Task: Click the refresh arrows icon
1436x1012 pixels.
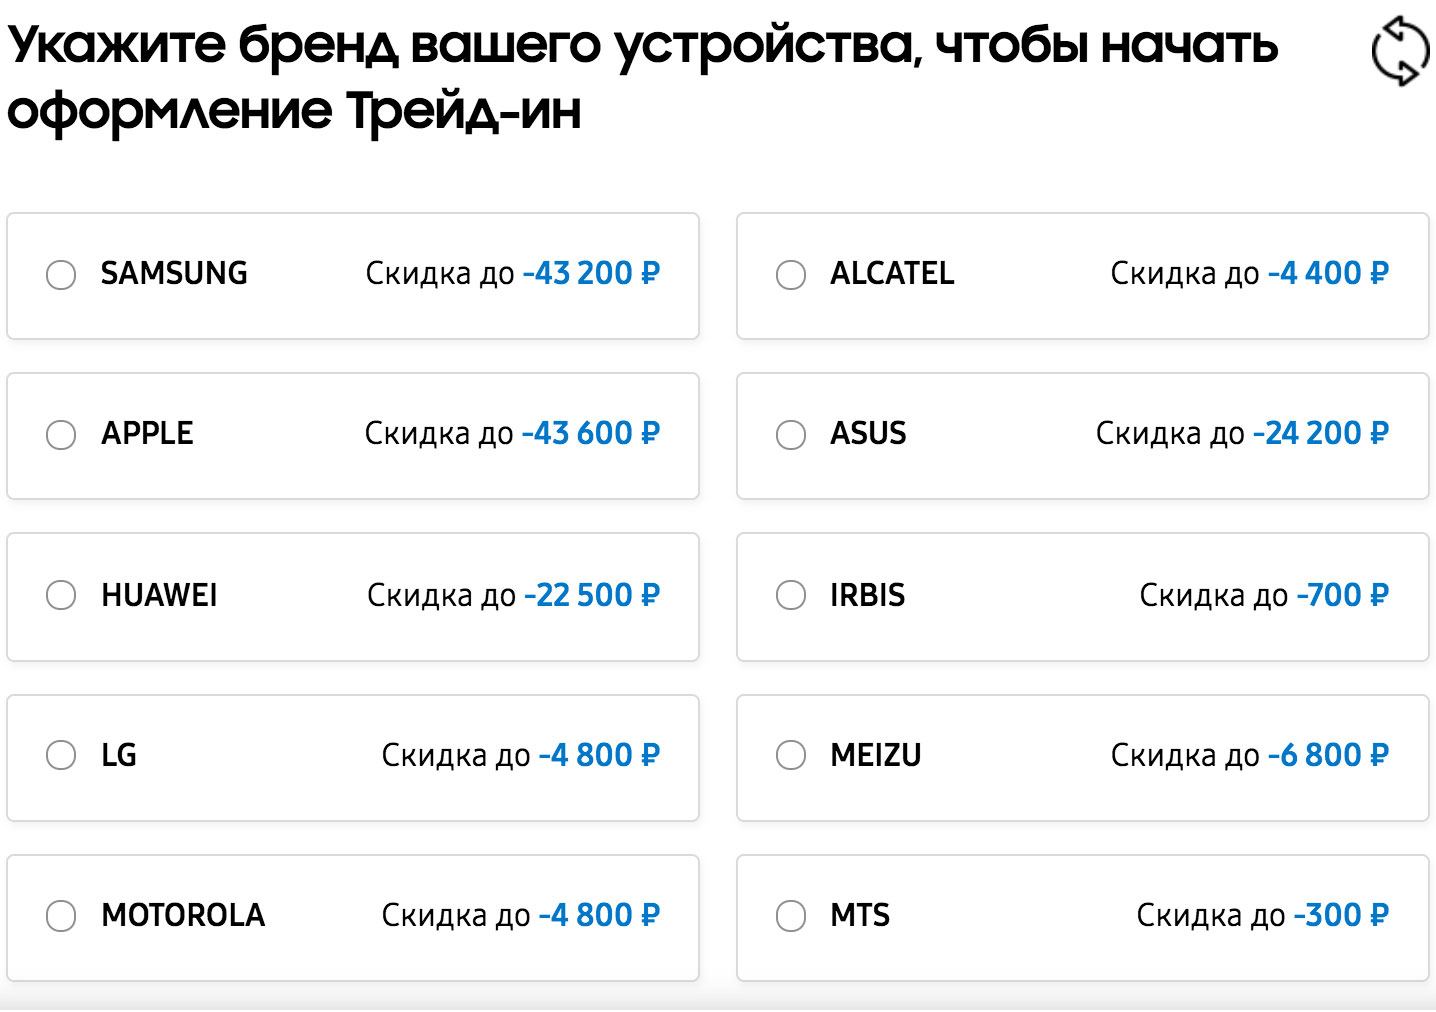Action: pos(1400,50)
